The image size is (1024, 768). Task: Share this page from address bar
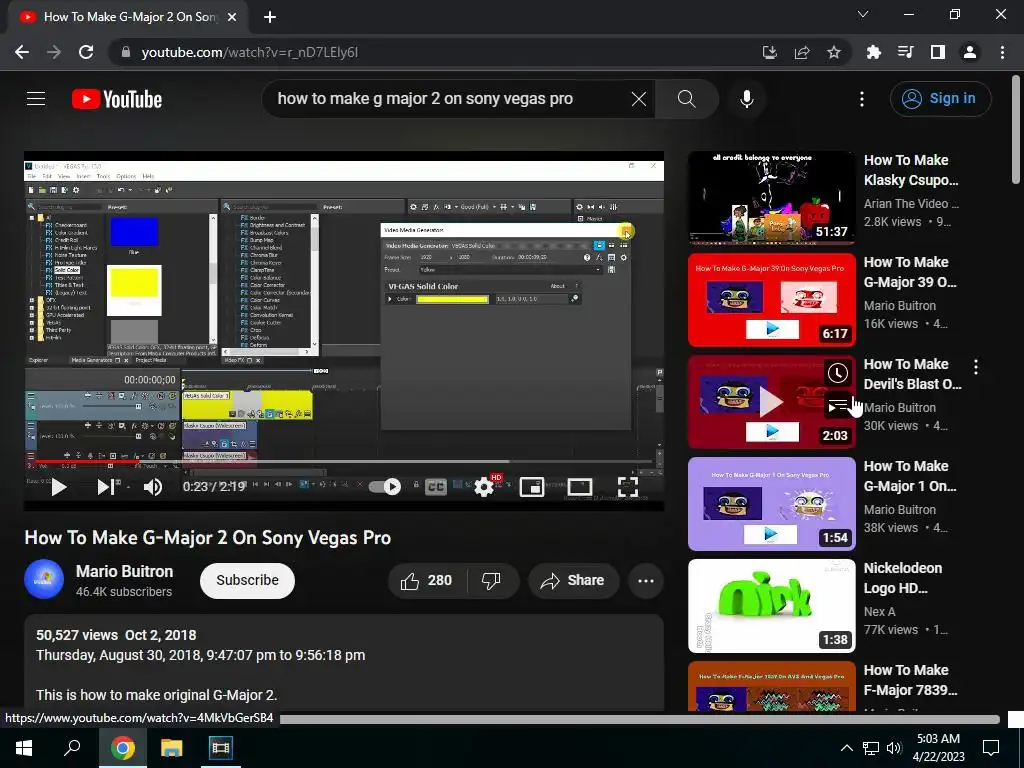(802, 52)
